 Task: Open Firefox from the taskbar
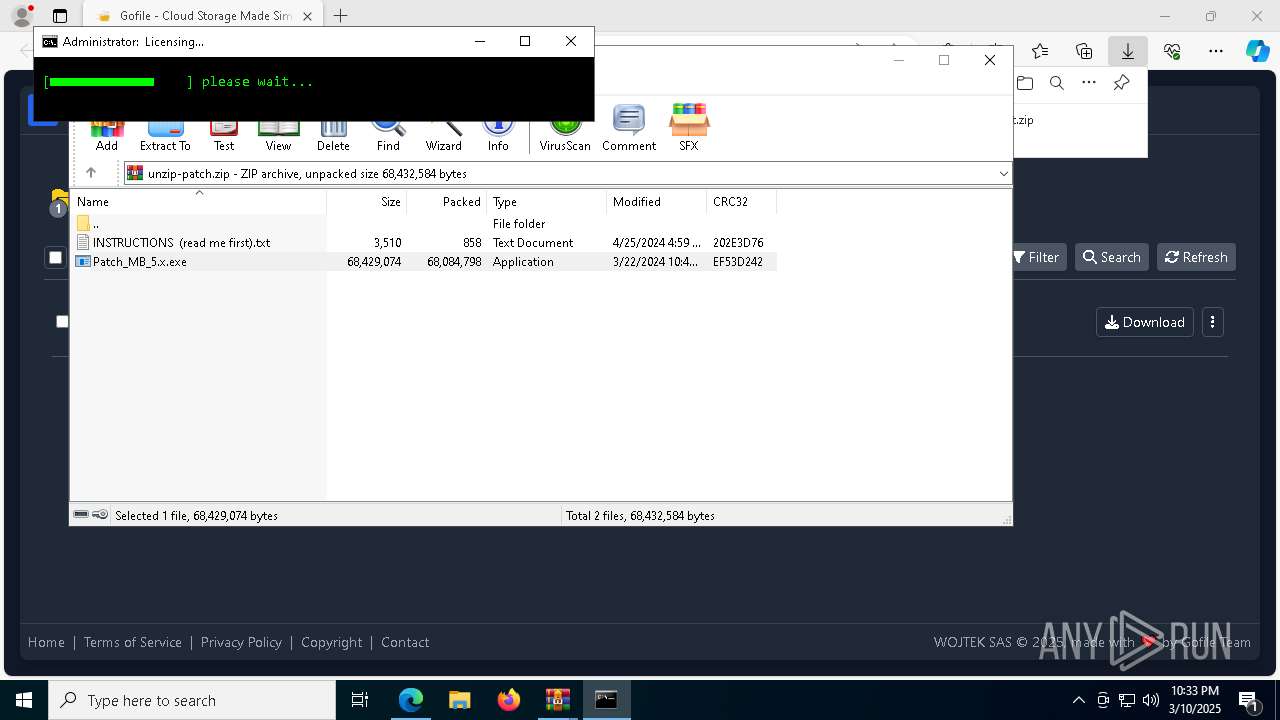[x=508, y=700]
